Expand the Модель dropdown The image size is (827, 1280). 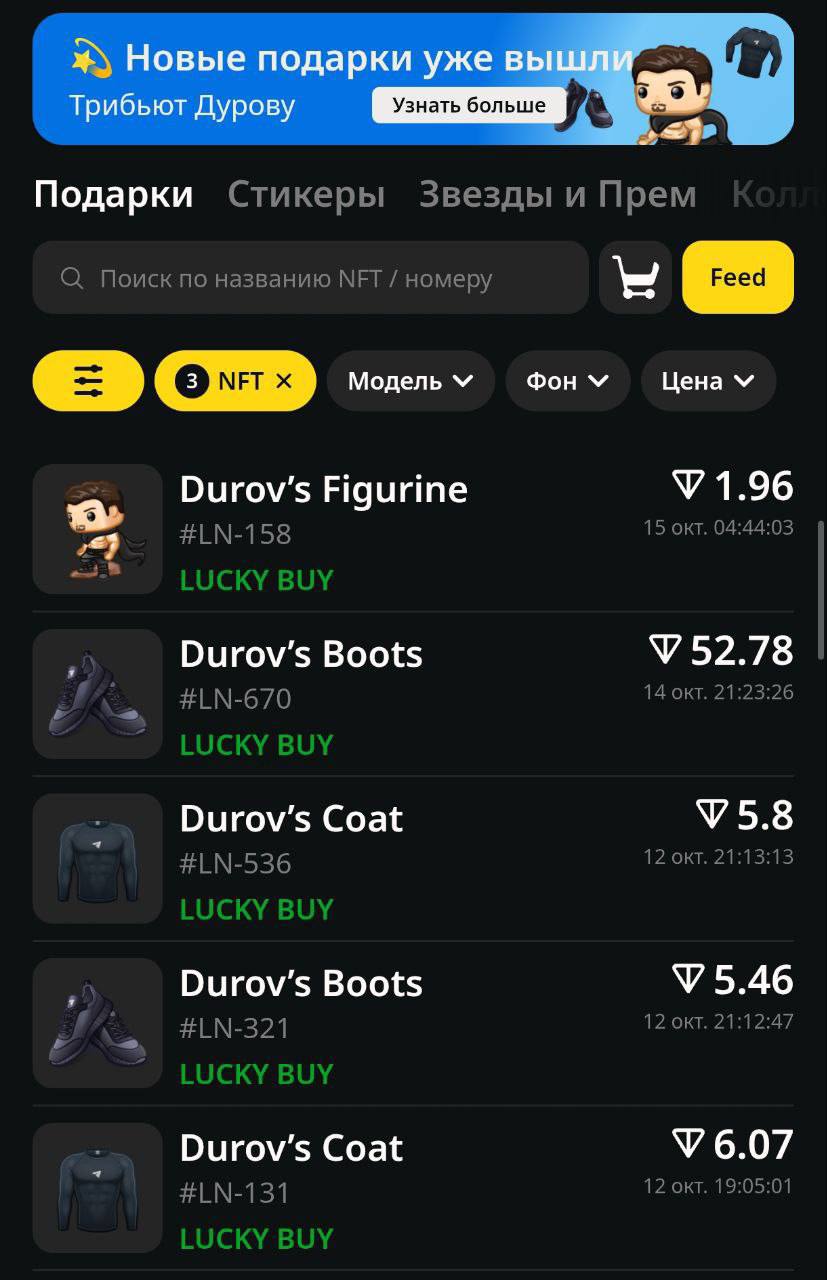tap(411, 381)
